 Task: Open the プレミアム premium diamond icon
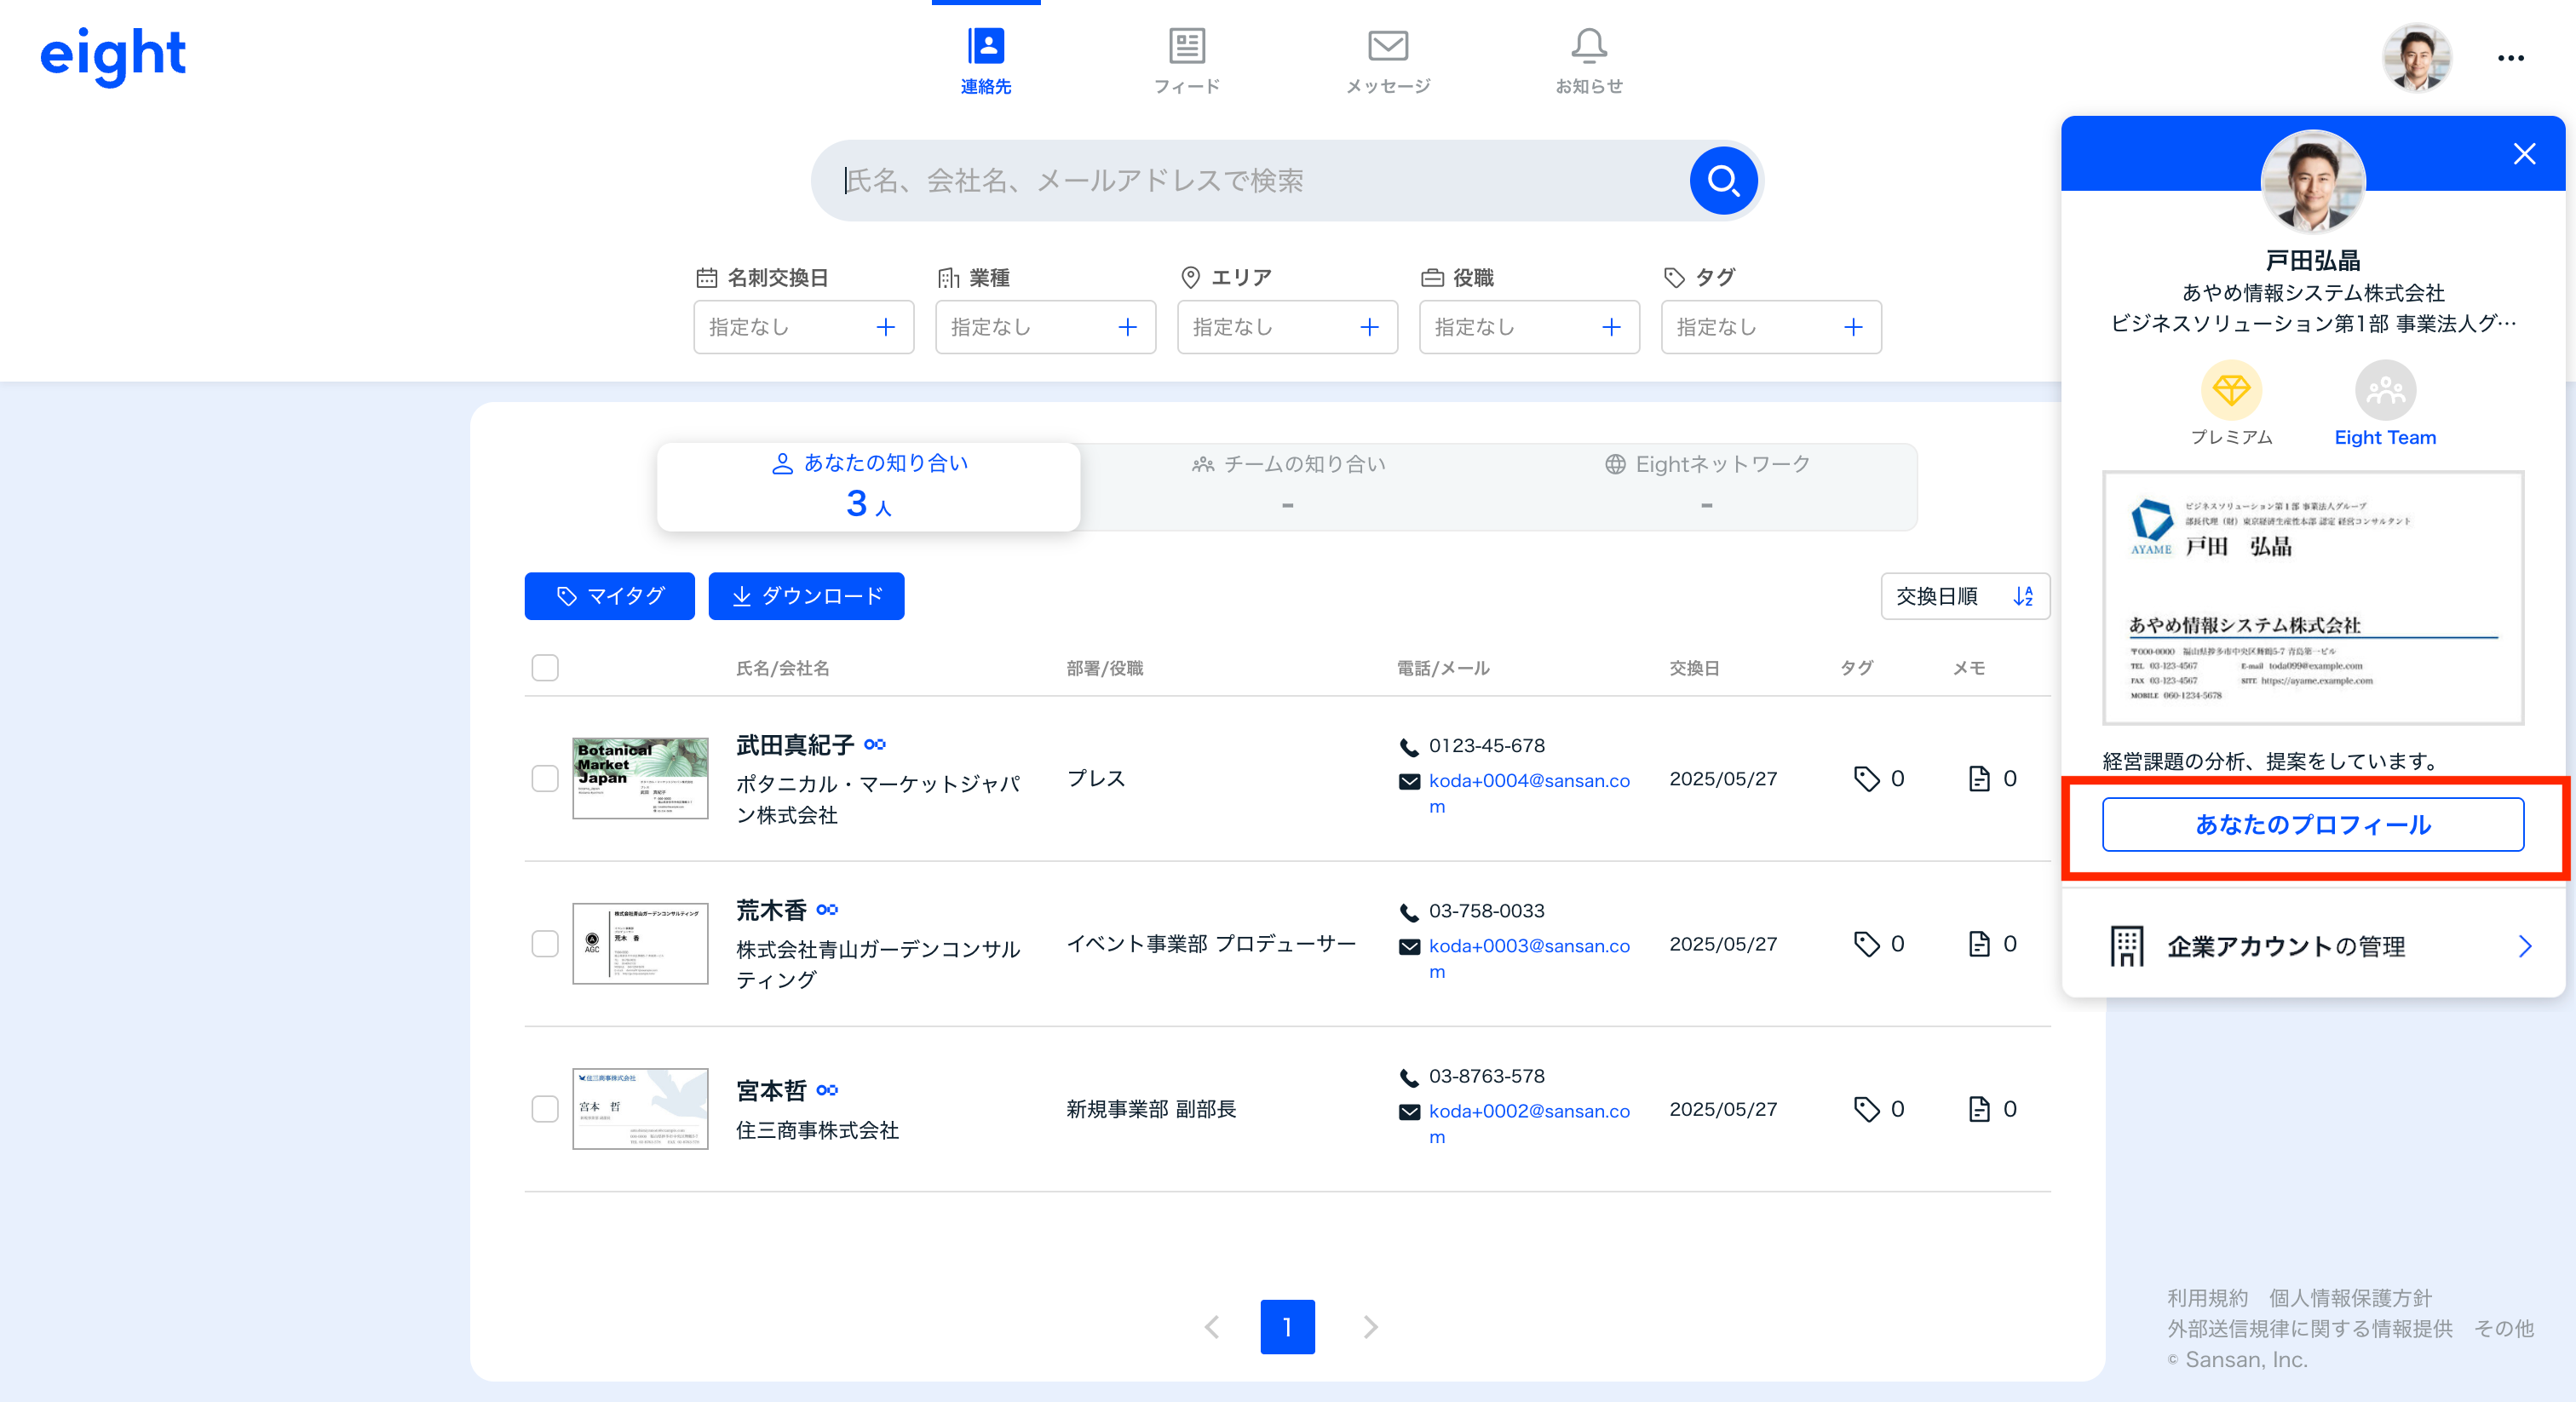click(x=2231, y=392)
